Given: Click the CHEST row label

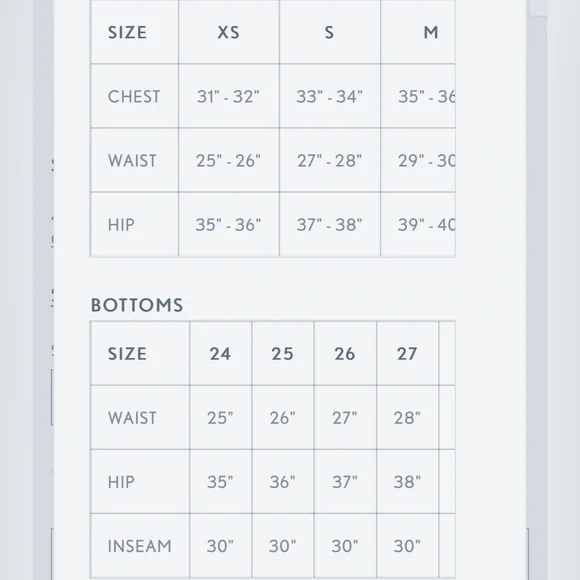Looking at the screenshot, I should click(134, 97).
